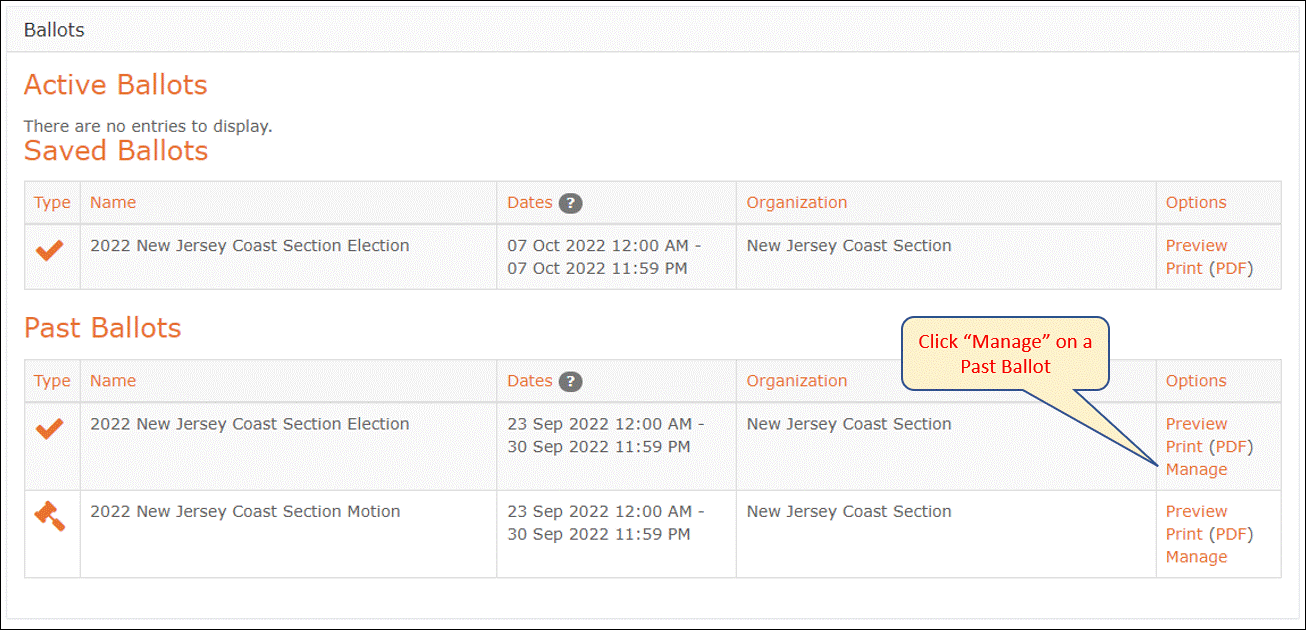This screenshot has width=1306, height=630.
Task: Sort Past Ballots by Name column
Action: pyautogui.click(x=113, y=380)
